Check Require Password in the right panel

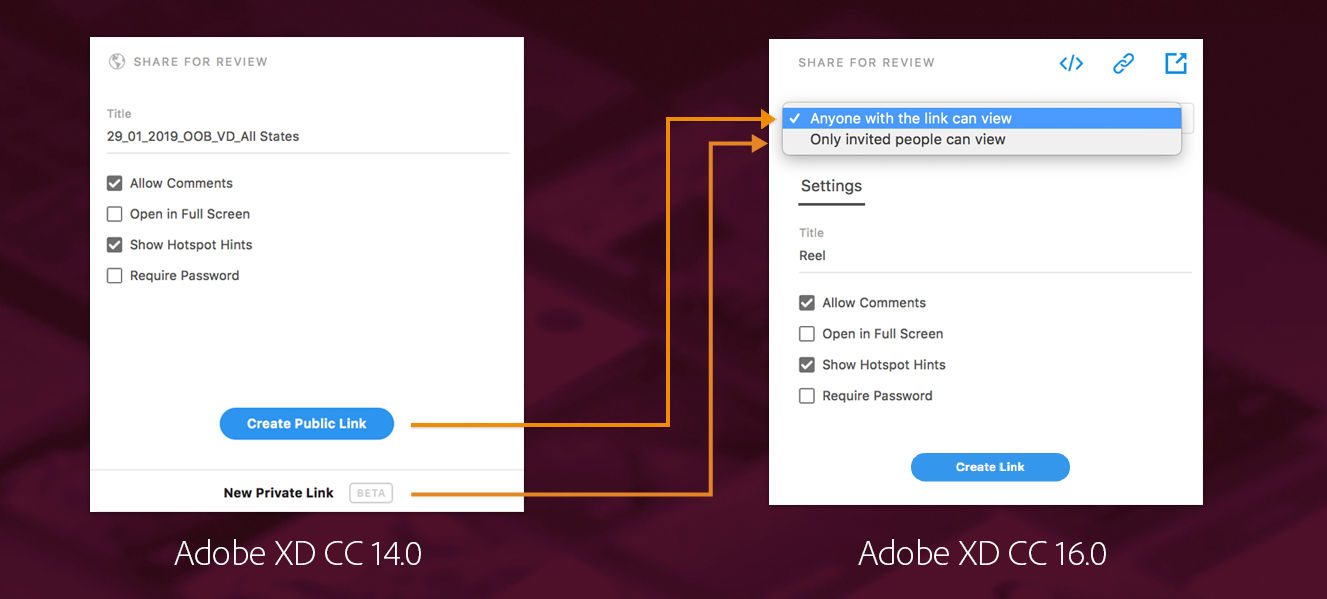[807, 396]
